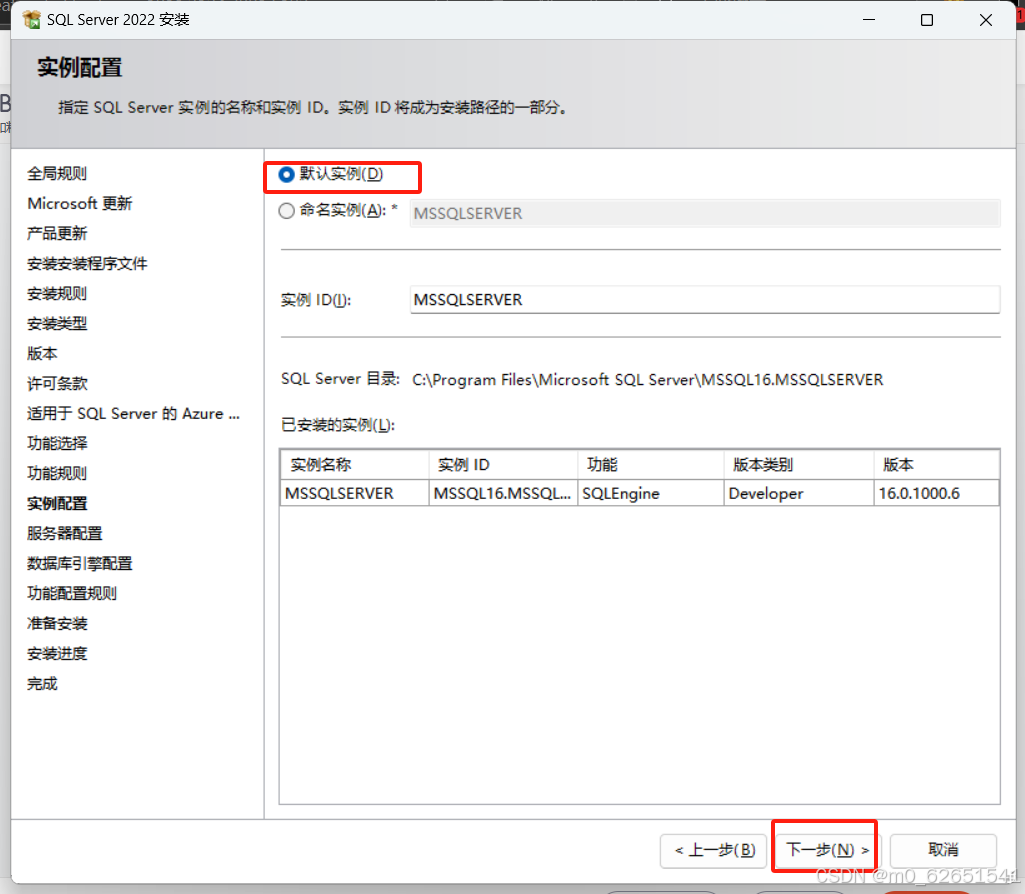Cancel setup with 取消 button
The width and height of the screenshot is (1025, 894).
click(x=943, y=850)
